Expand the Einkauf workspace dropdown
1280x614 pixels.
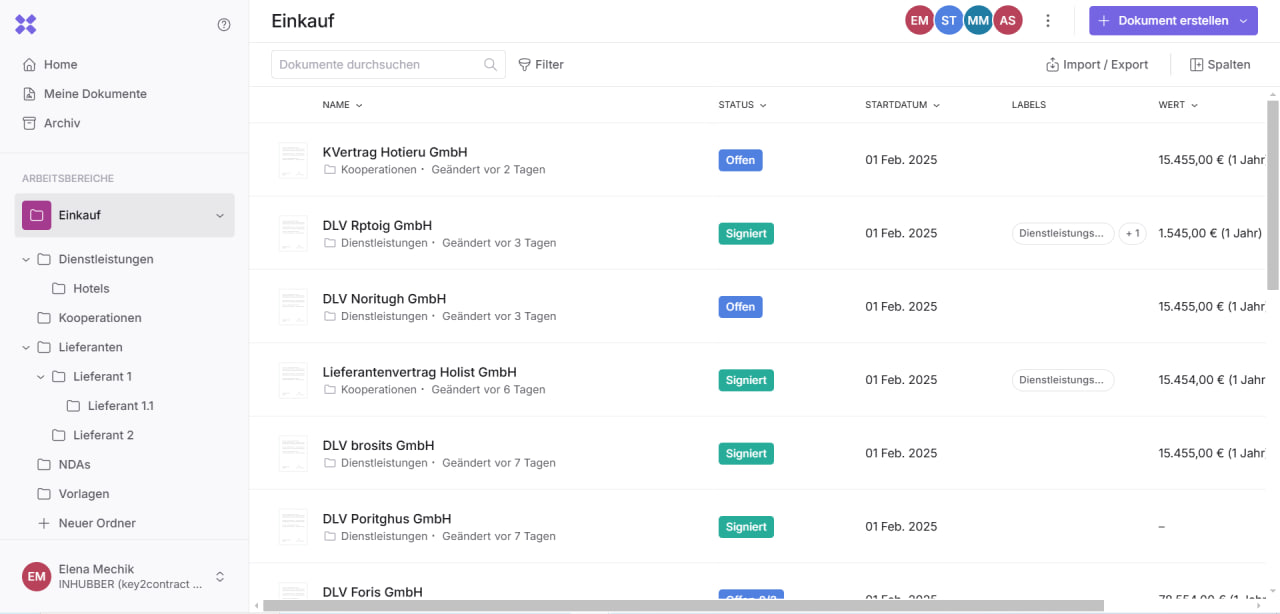pyautogui.click(x=220, y=216)
